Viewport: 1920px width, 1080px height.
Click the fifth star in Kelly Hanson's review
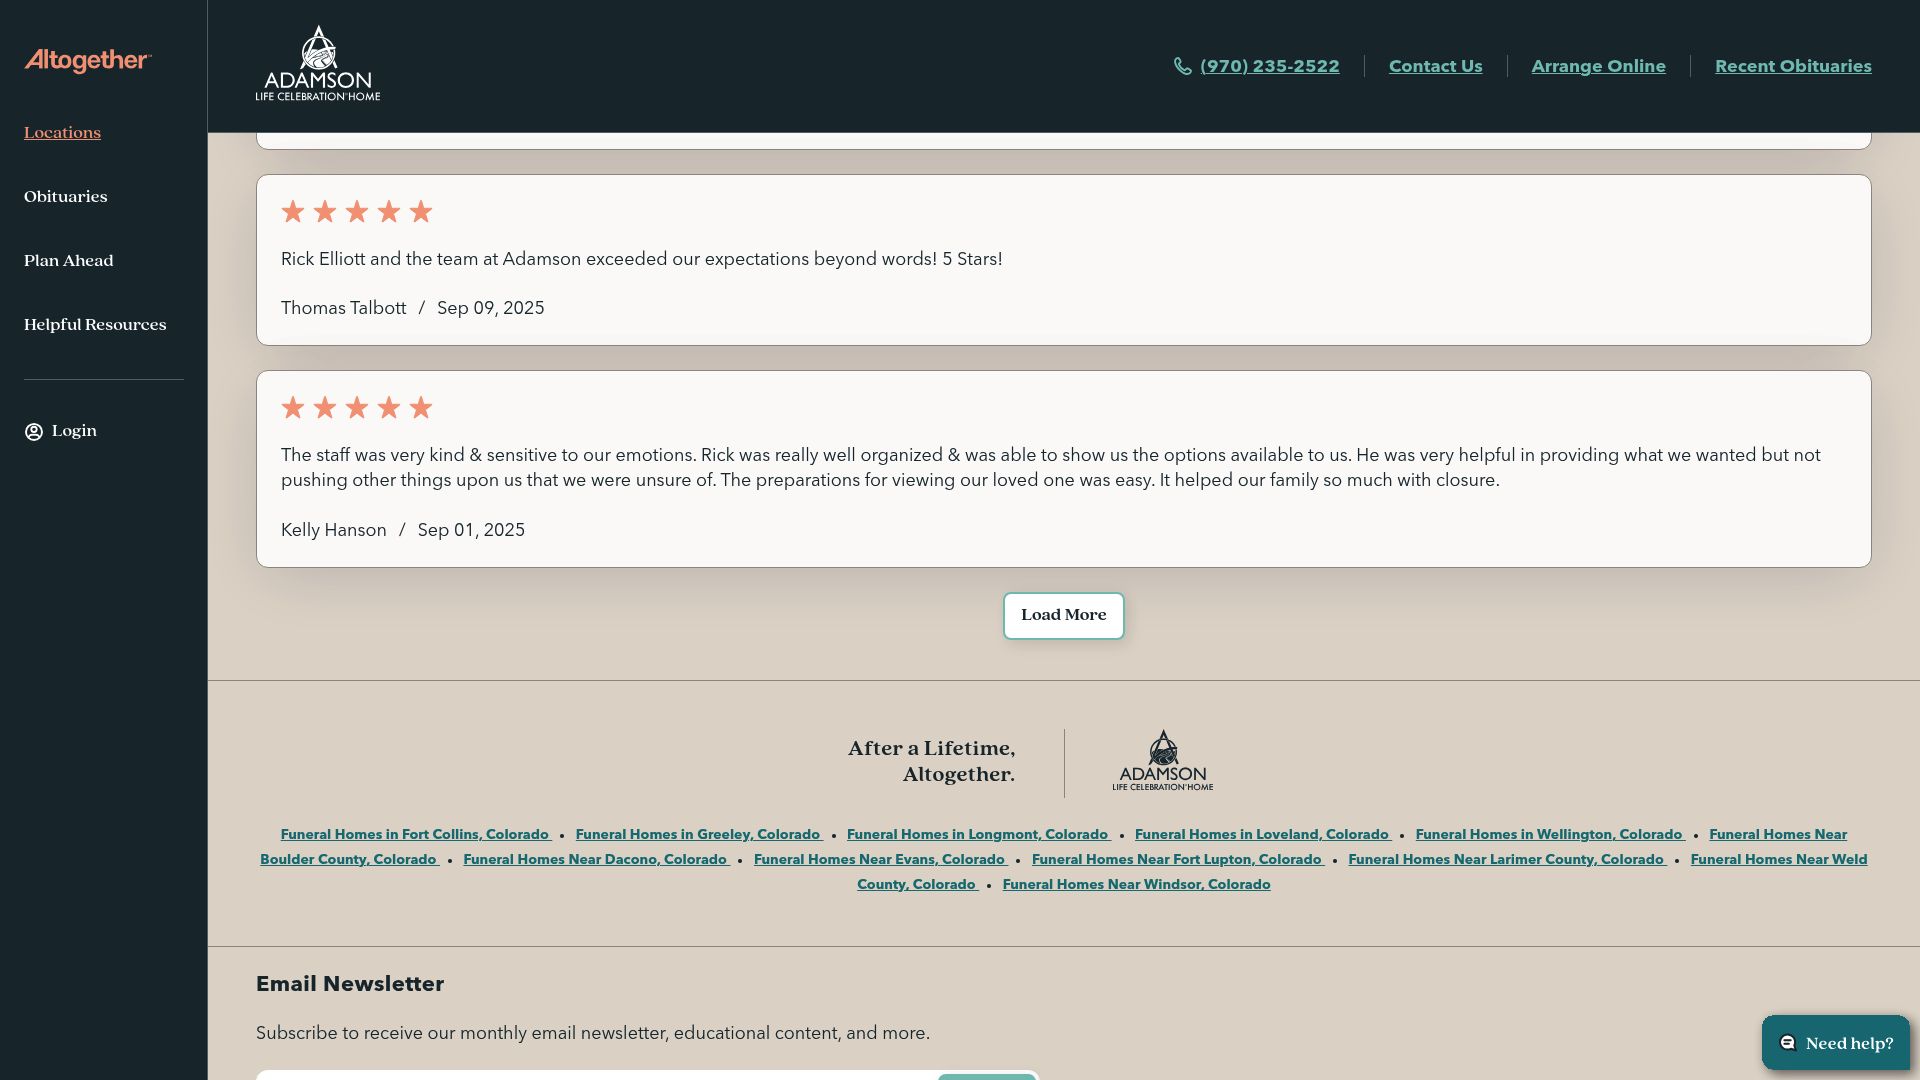[x=421, y=408]
